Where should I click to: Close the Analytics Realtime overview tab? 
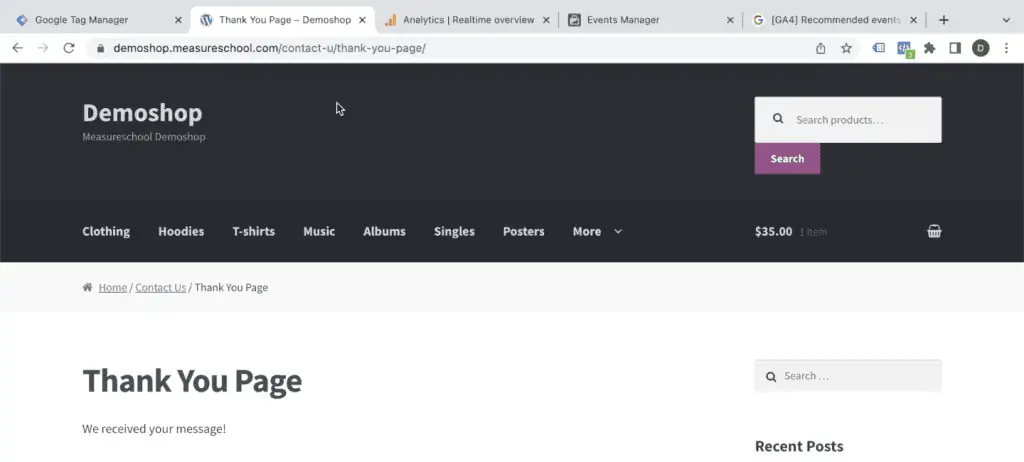(546, 20)
